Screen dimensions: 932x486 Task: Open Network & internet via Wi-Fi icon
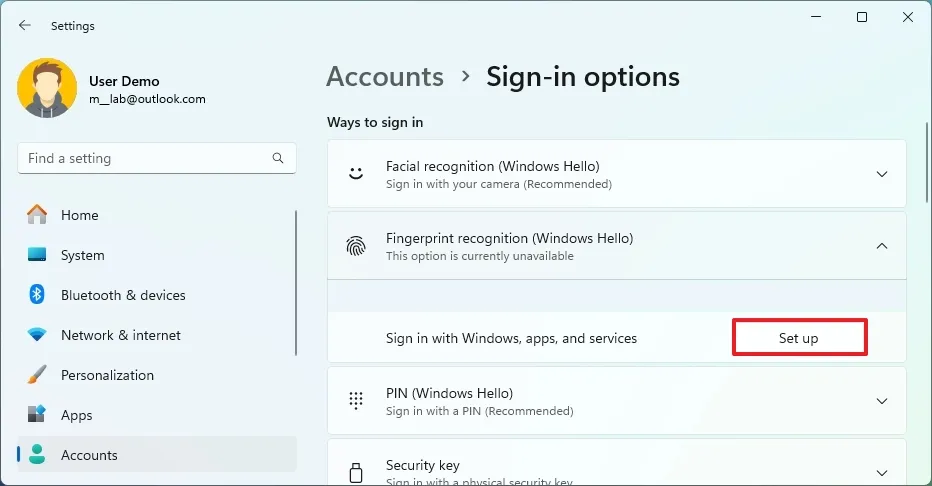tap(37, 335)
